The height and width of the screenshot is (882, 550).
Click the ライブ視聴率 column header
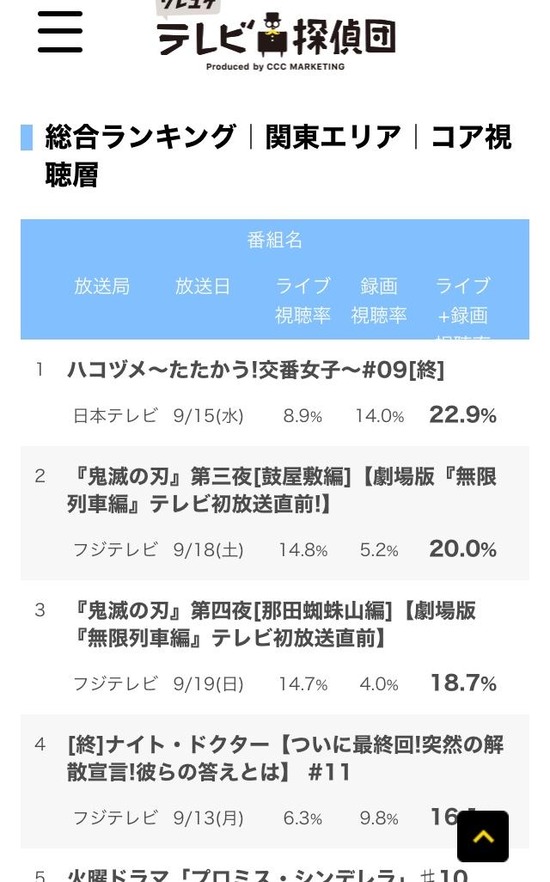[303, 300]
